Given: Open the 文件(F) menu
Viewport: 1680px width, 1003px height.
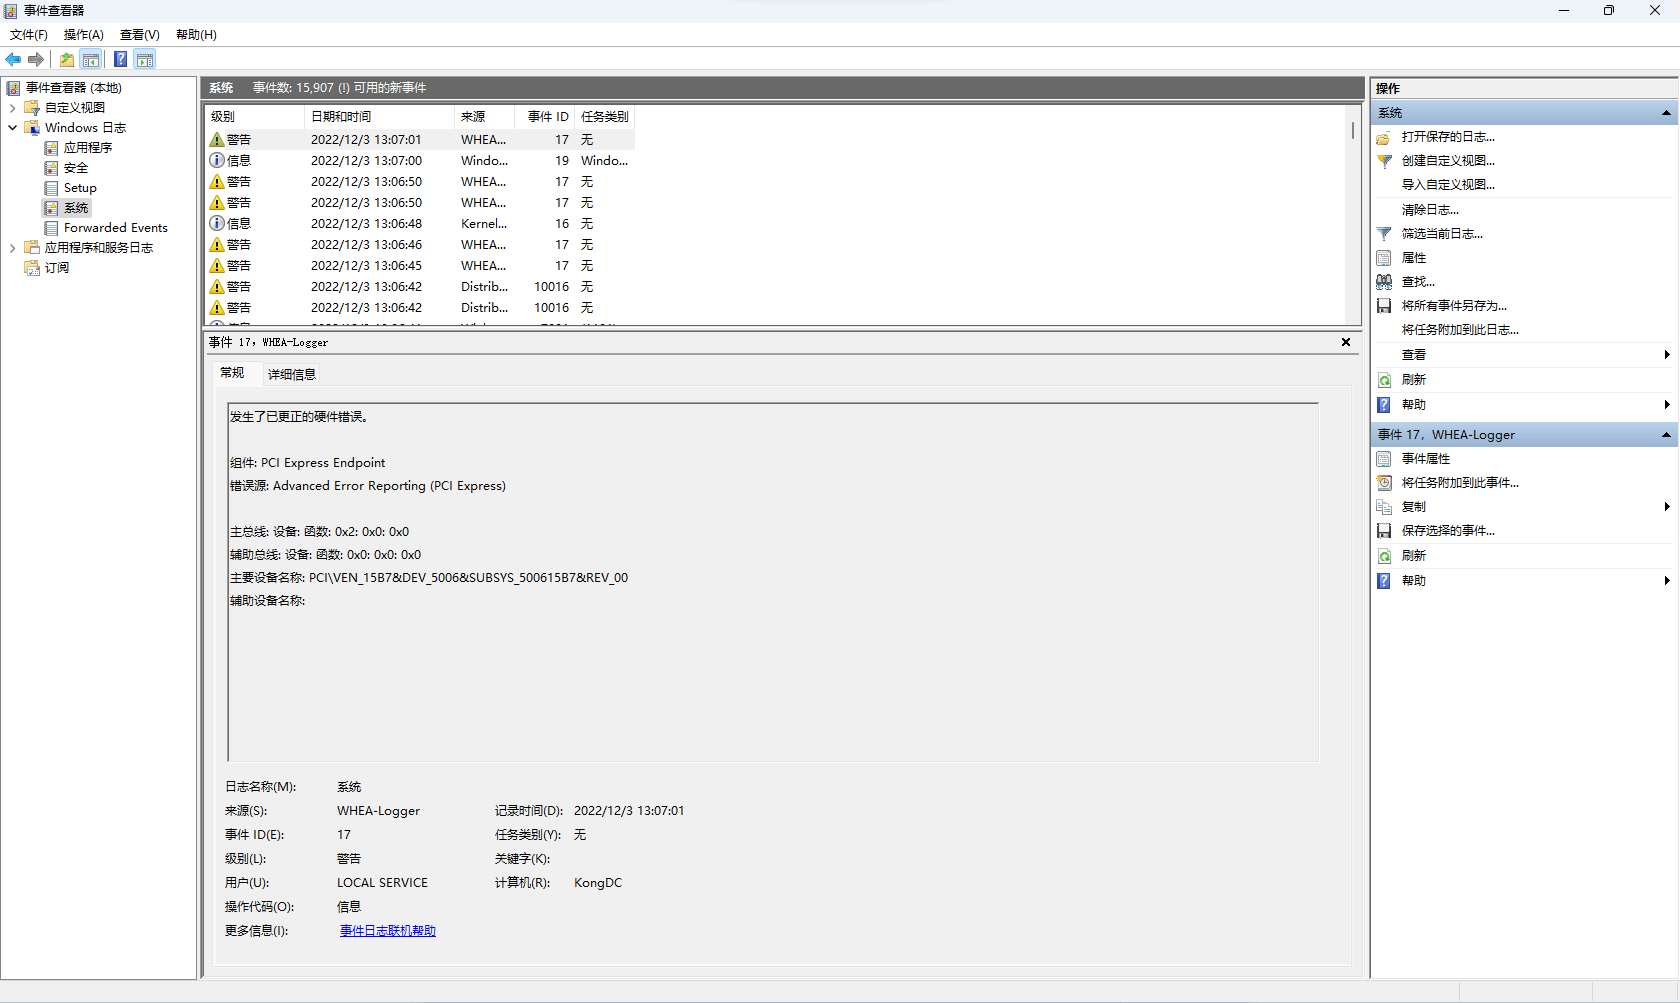Looking at the screenshot, I should click(x=29, y=35).
